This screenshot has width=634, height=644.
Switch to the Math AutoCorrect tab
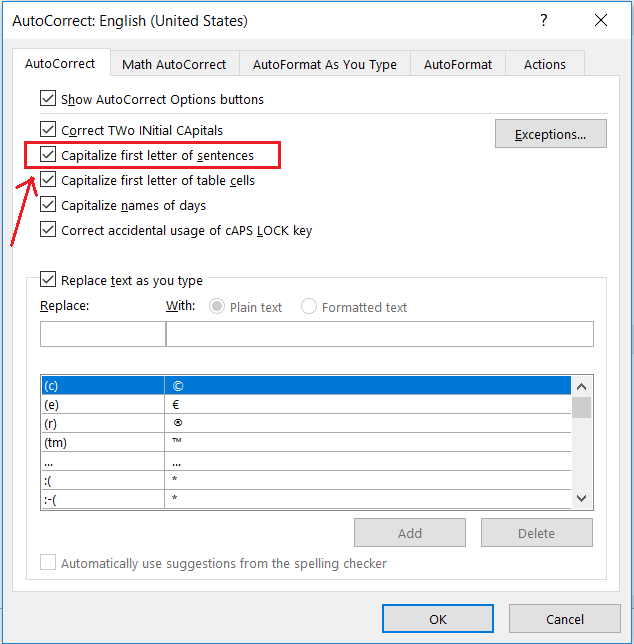[174, 64]
